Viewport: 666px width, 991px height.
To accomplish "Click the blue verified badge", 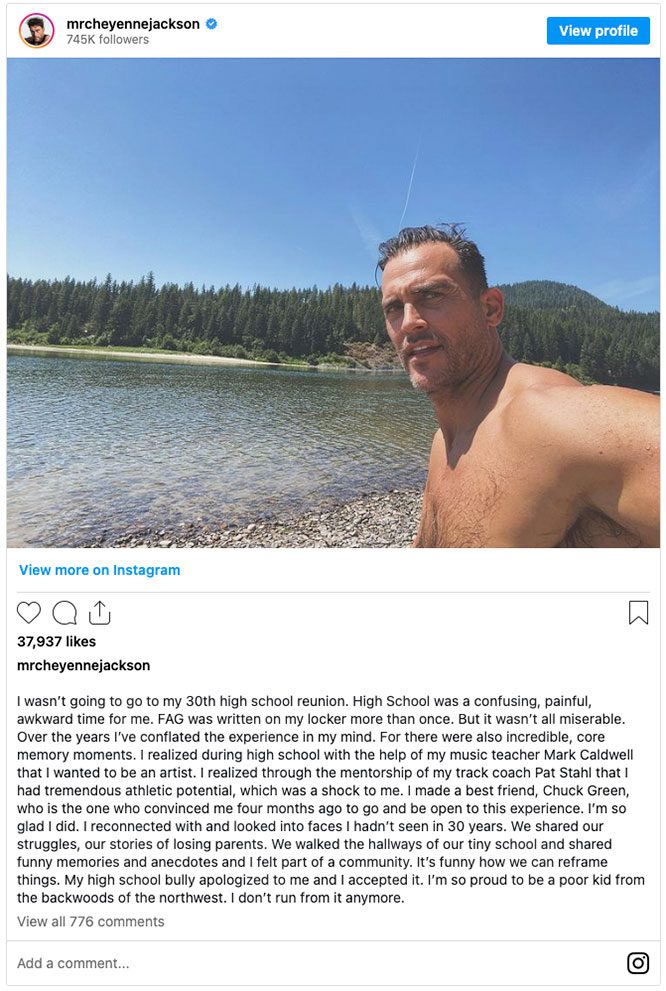I will [x=212, y=24].
